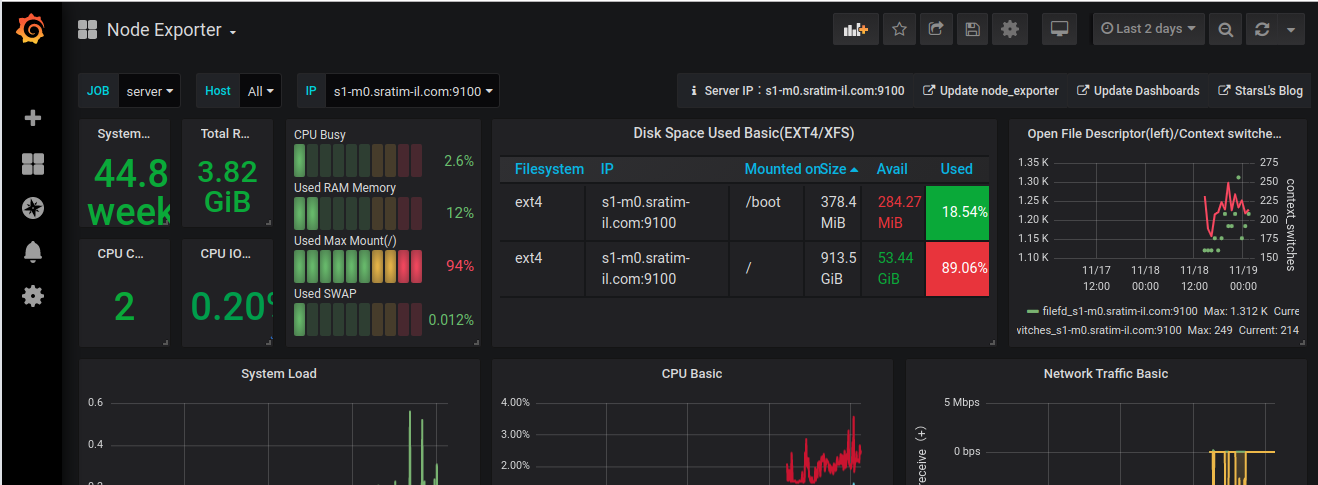Click the red 89.06% used cell

coord(957,269)
